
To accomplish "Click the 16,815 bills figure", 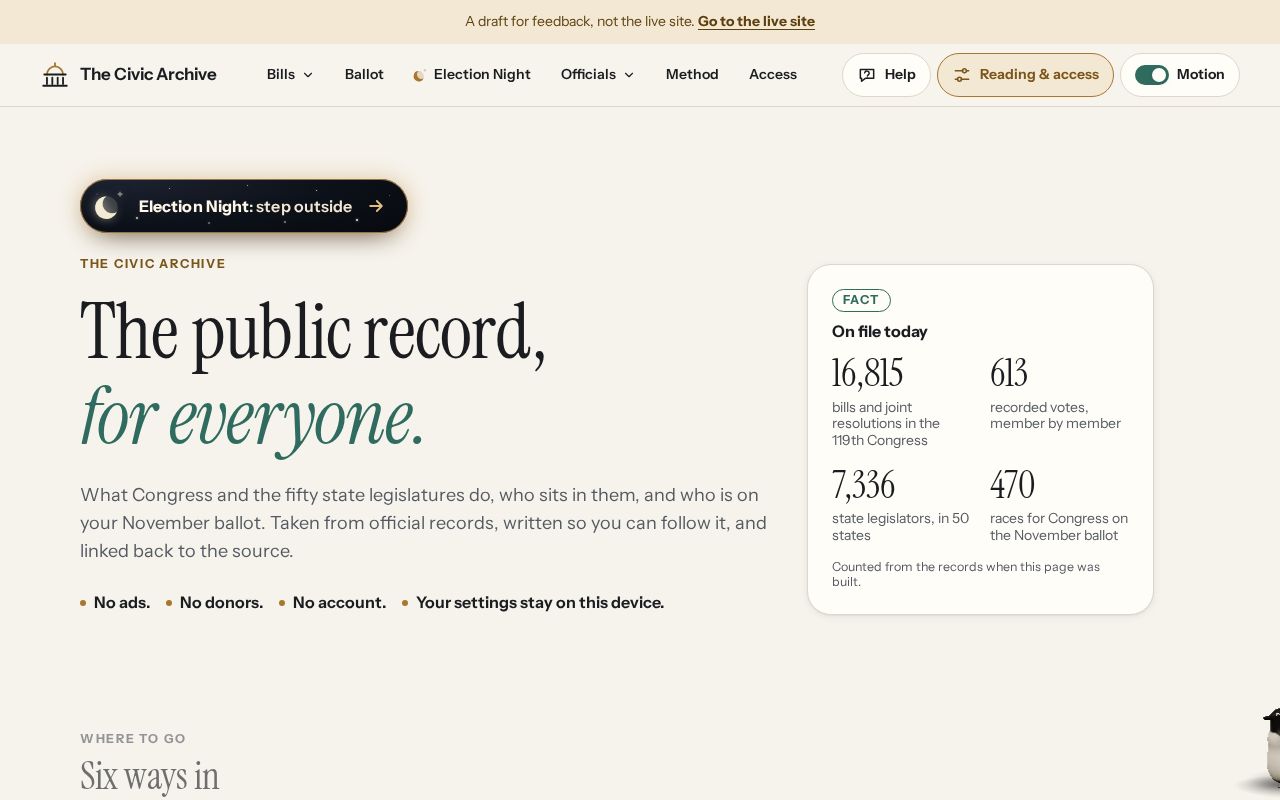I will click(867, 373).
